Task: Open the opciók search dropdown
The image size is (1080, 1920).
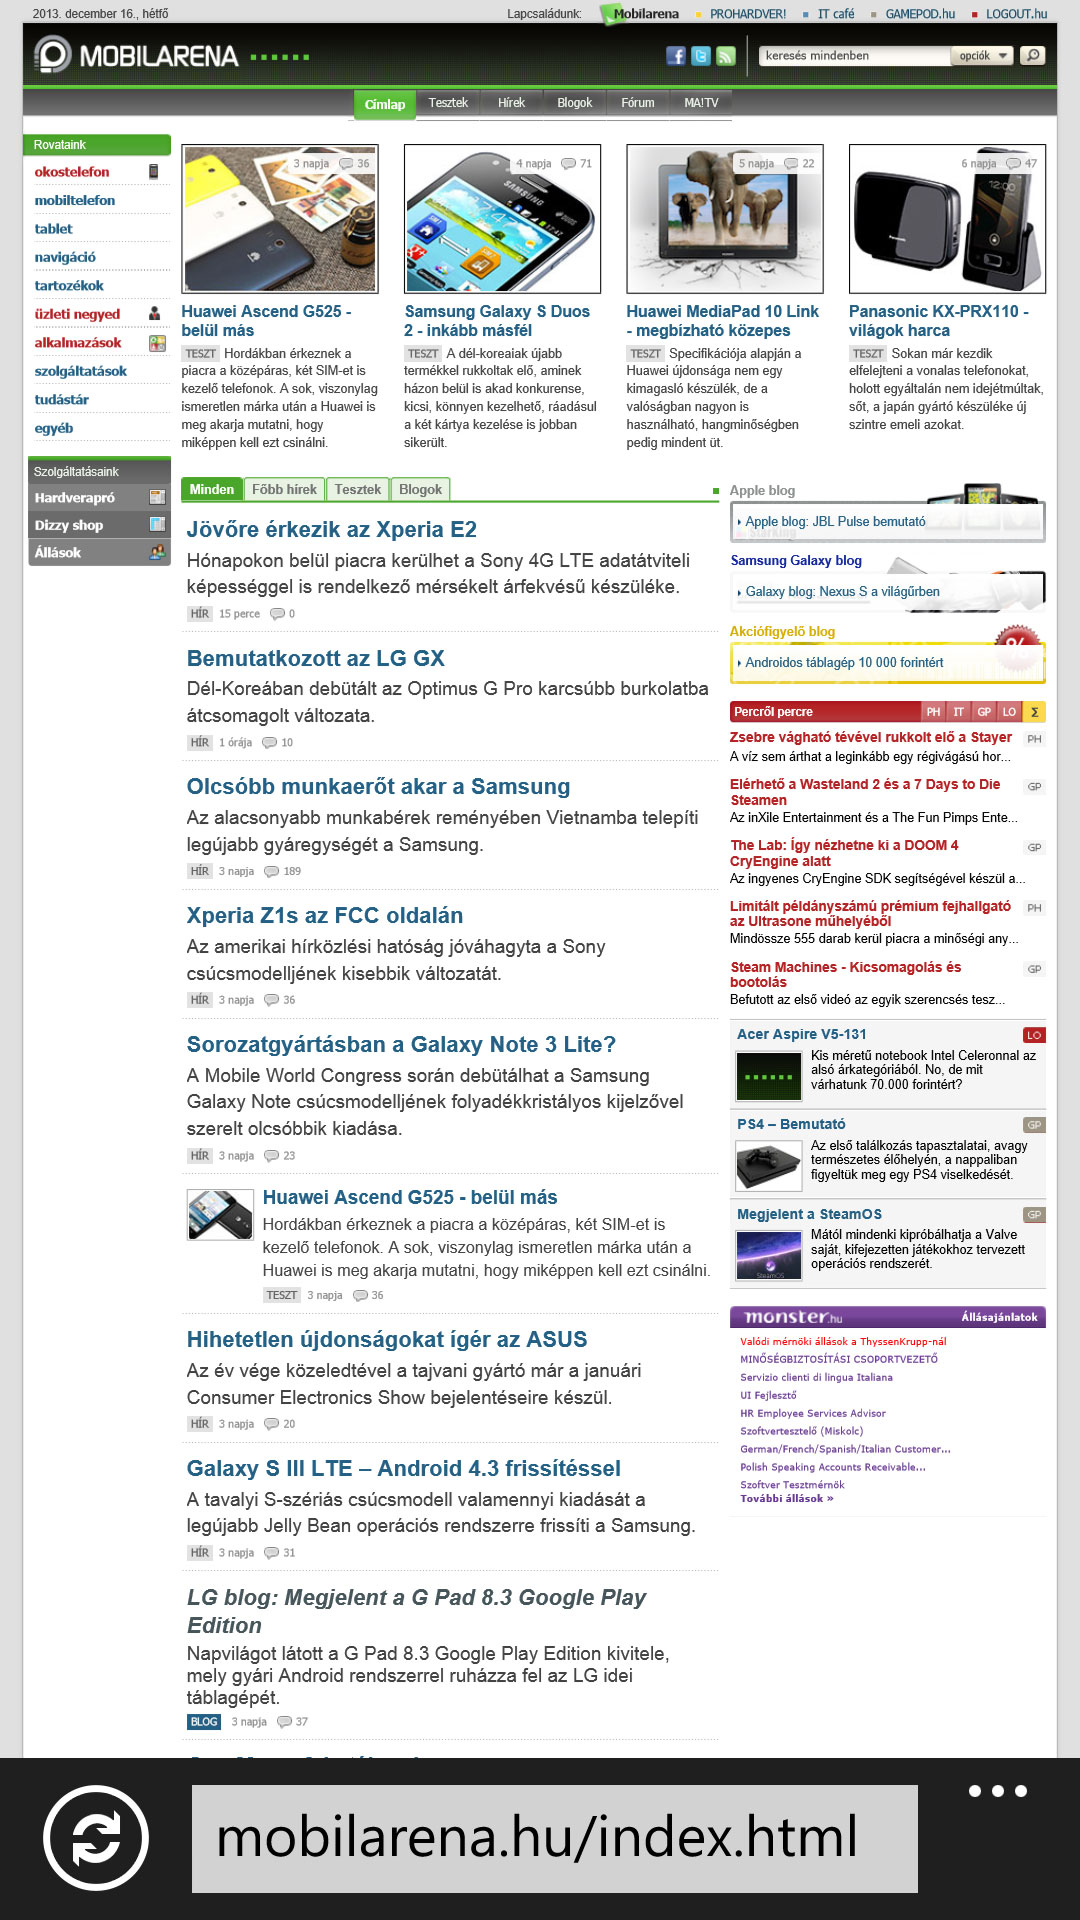Action: coord(983,56)
